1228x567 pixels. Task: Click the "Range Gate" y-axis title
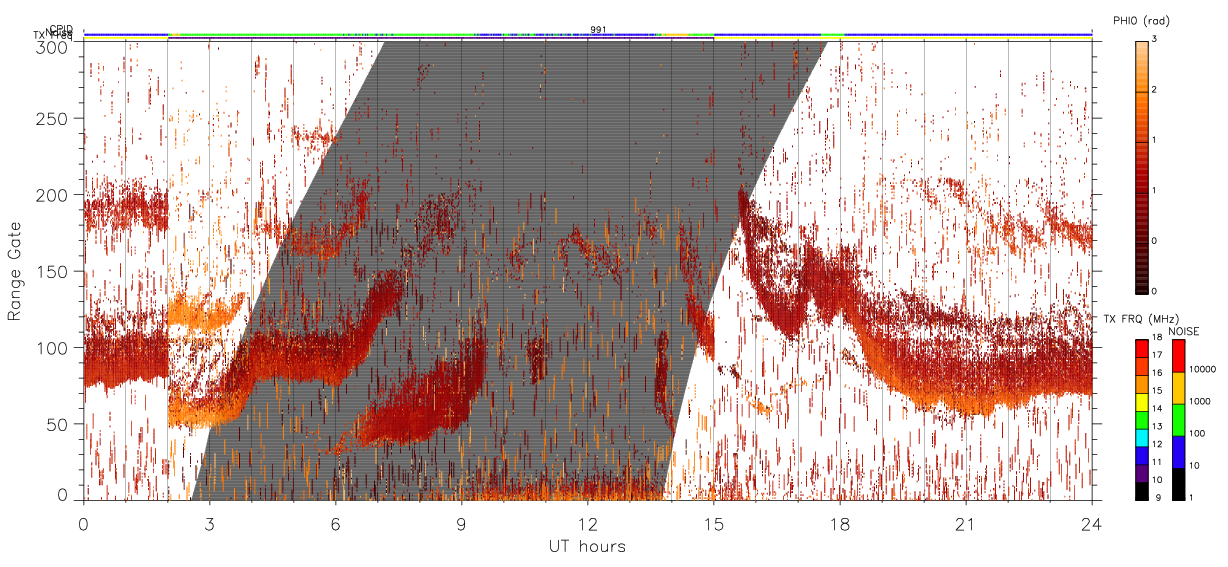tap(16, 271)
